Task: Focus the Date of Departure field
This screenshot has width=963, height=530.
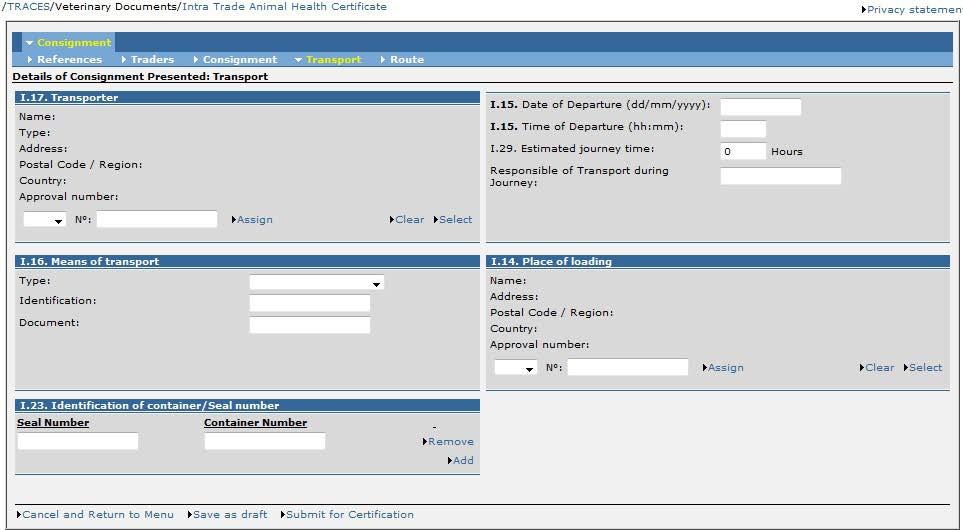Action: (760, 107)
